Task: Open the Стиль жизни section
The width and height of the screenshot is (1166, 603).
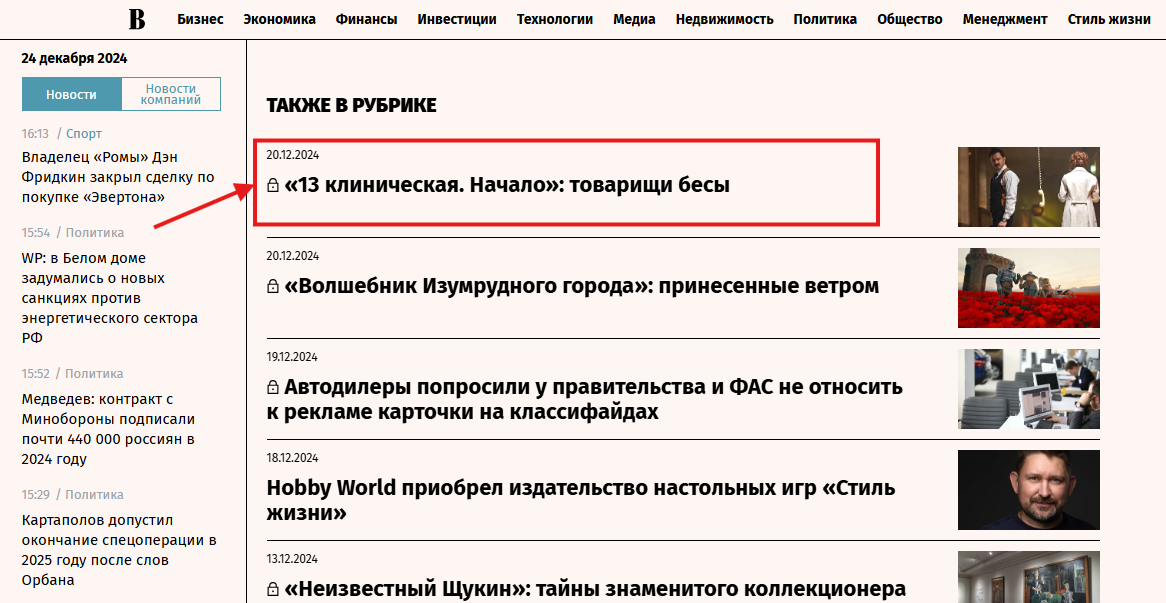Action: (x=1109, y=19)
